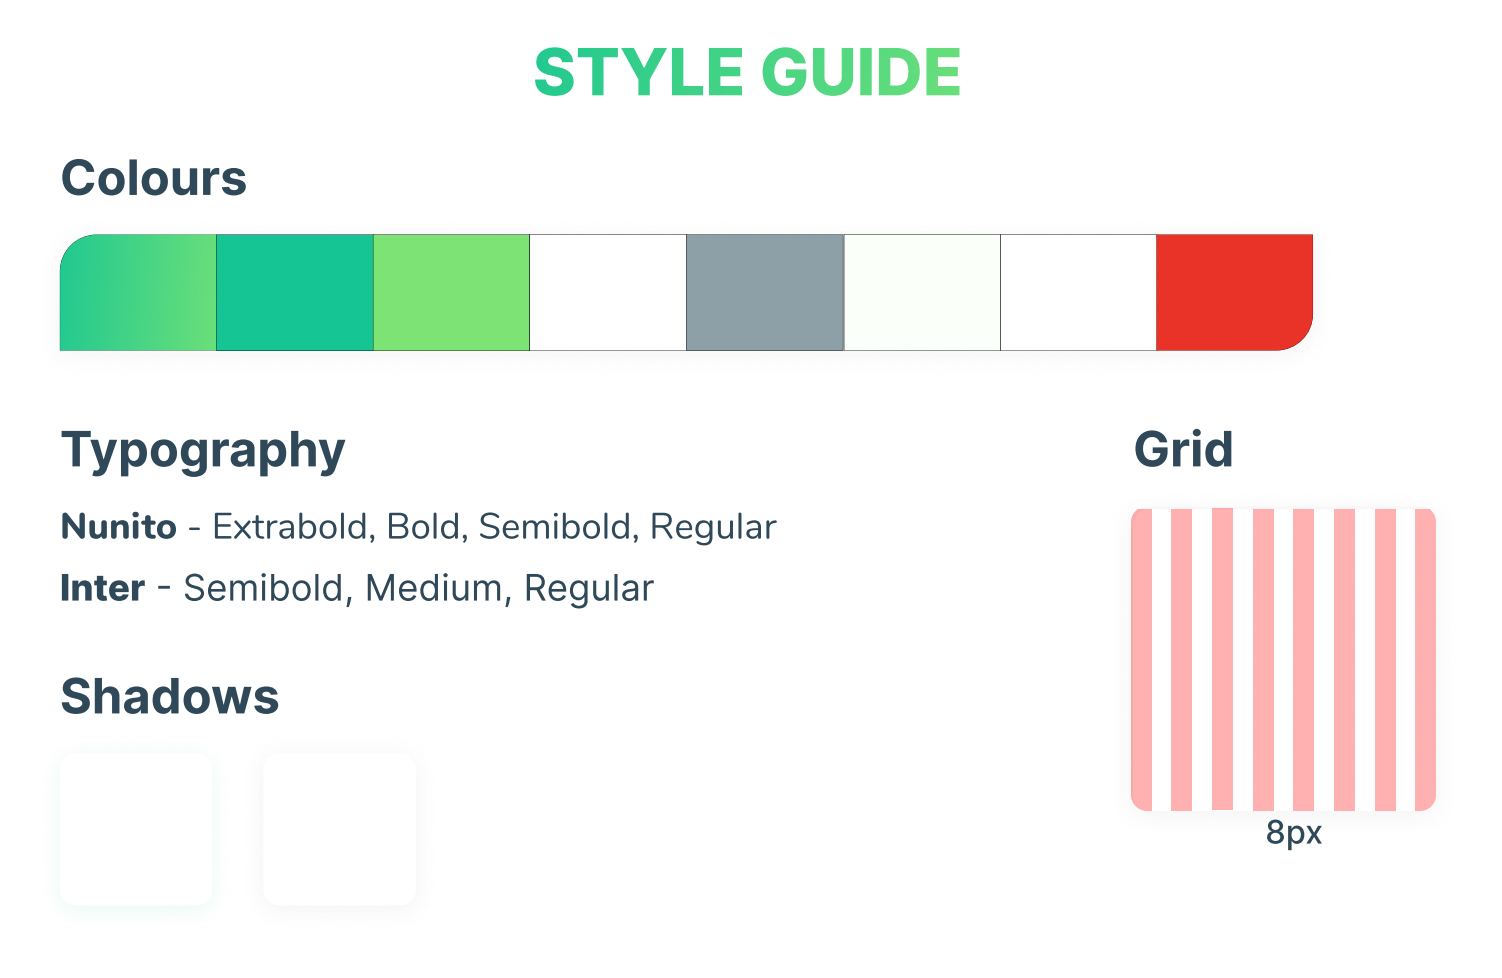Select the shadow card with neutral grey shadow
1502x978 pixels.
339,830
